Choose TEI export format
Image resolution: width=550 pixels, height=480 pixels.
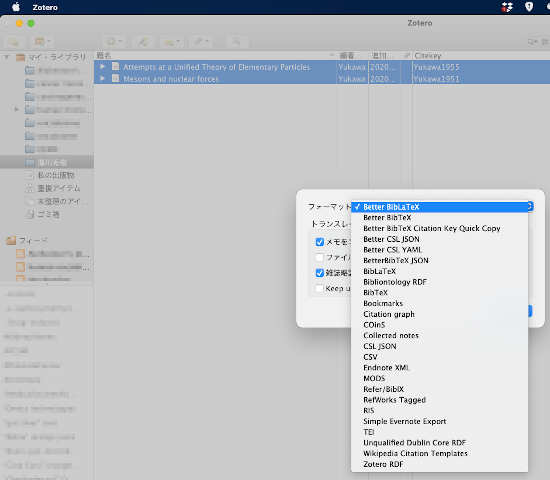(439, 432)
